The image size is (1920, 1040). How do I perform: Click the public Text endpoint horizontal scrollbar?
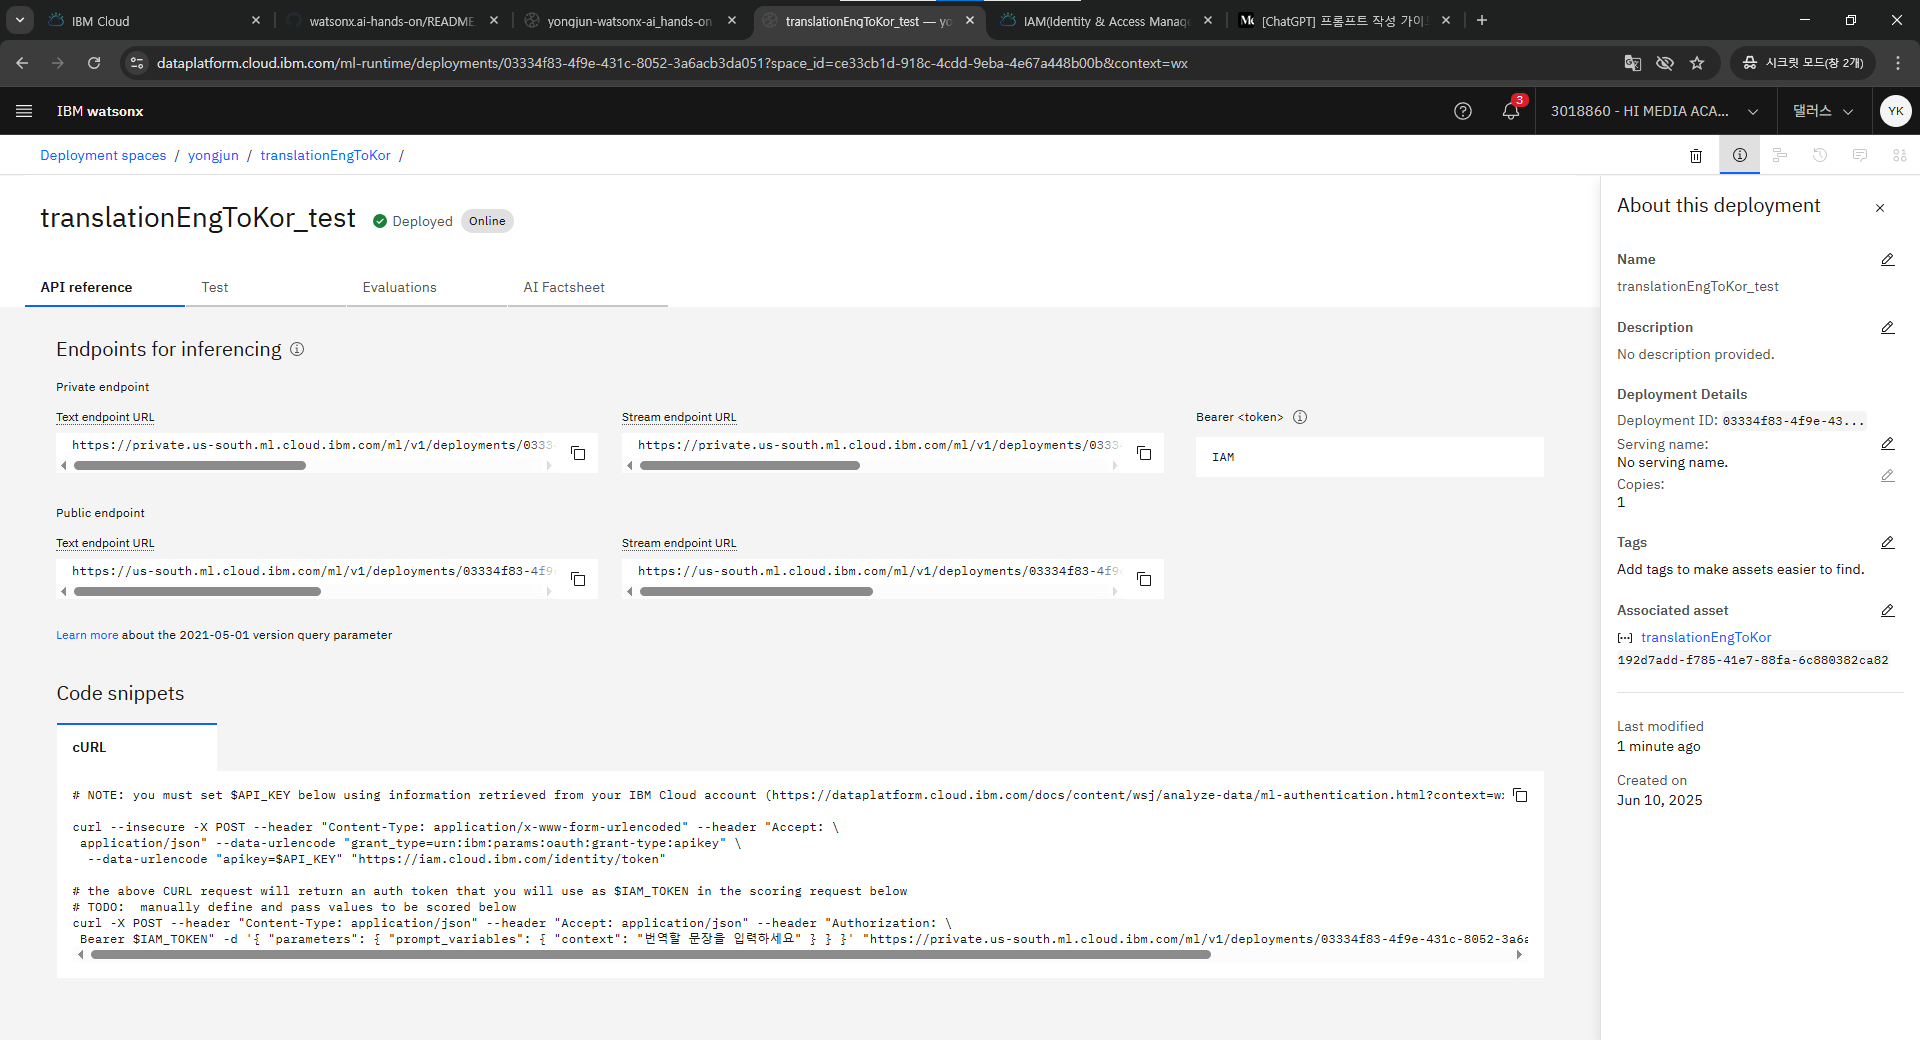pos(197,591)
